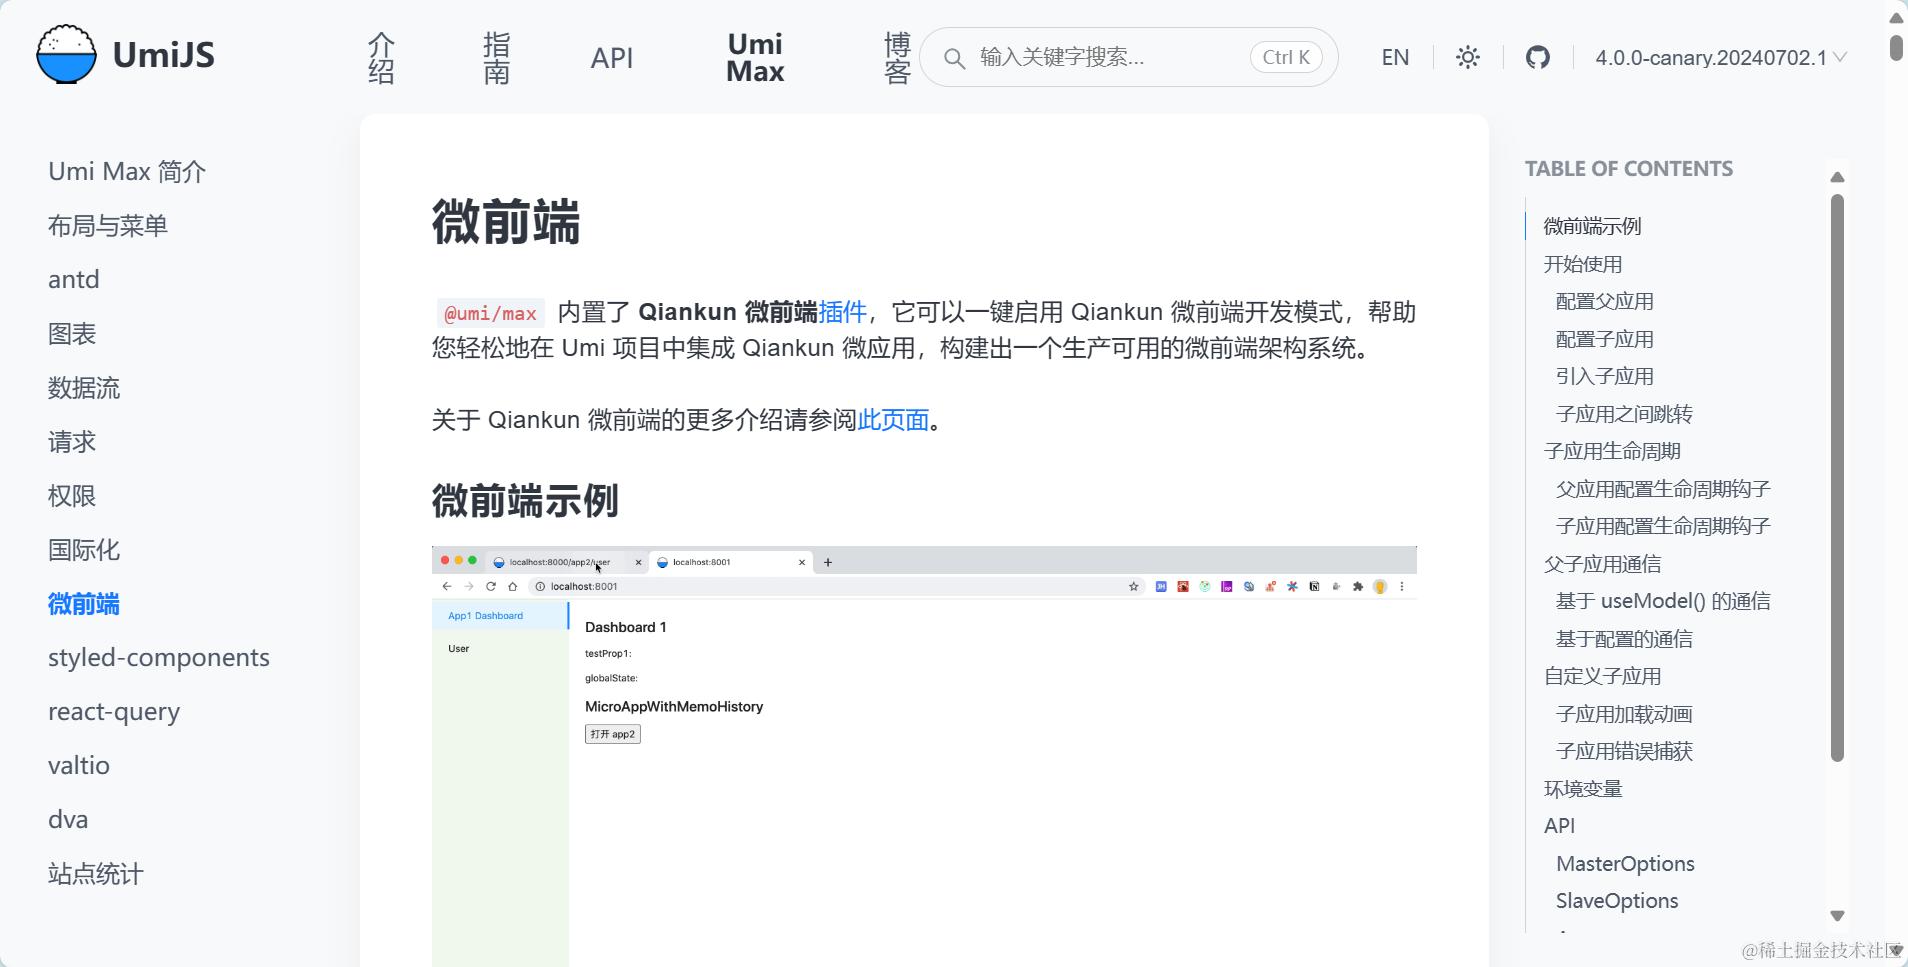The image size is (1908, 967).
Task: Click the TABLE OF CONTENTS heading
Action: [1629, 169]
